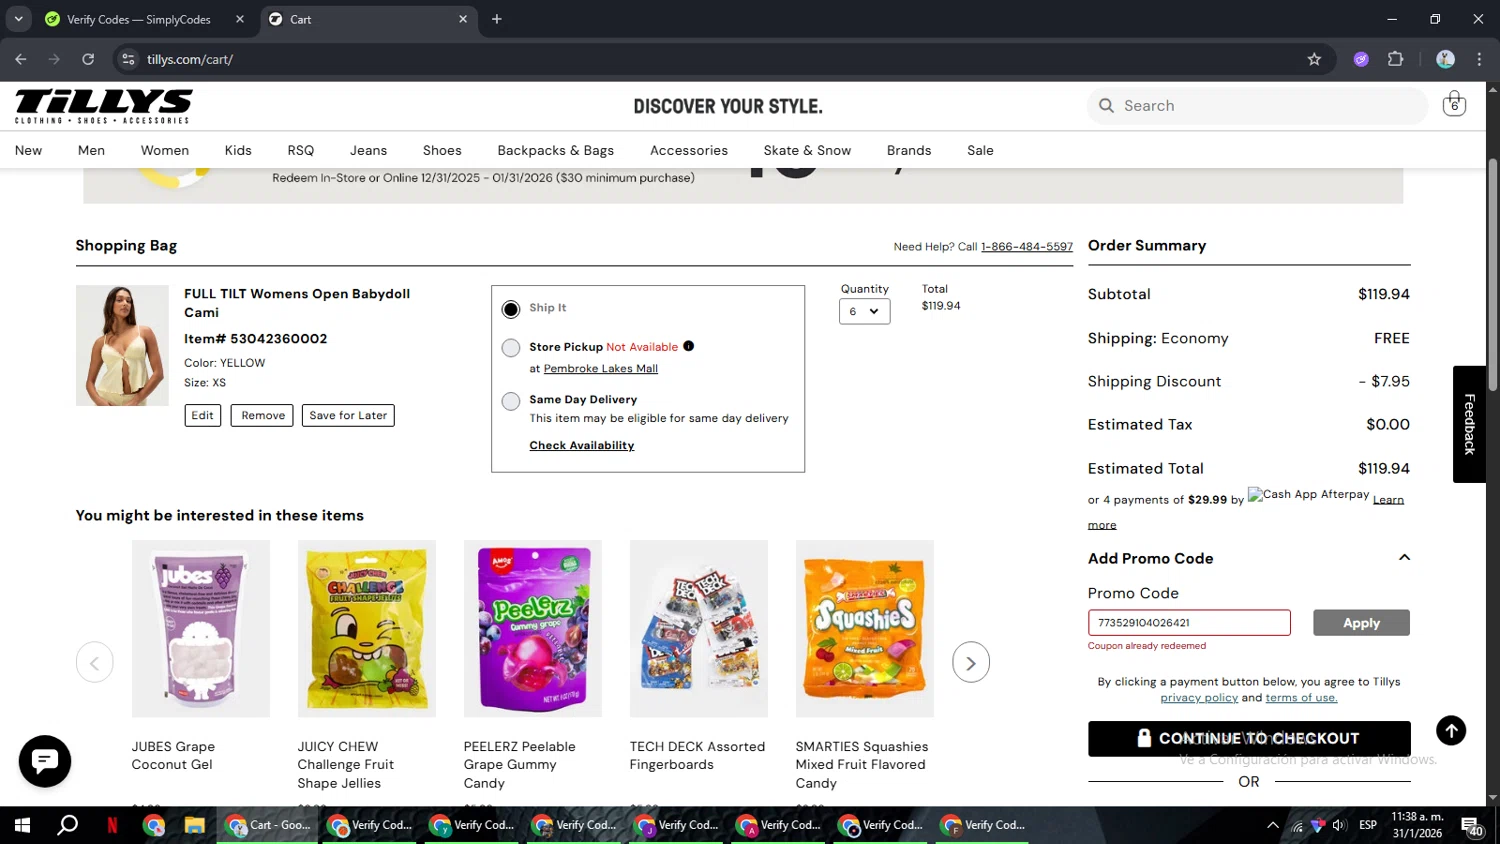Select Same Day Delivery option
Viewport: 1500px width, 844px height.
coord(511,401)
